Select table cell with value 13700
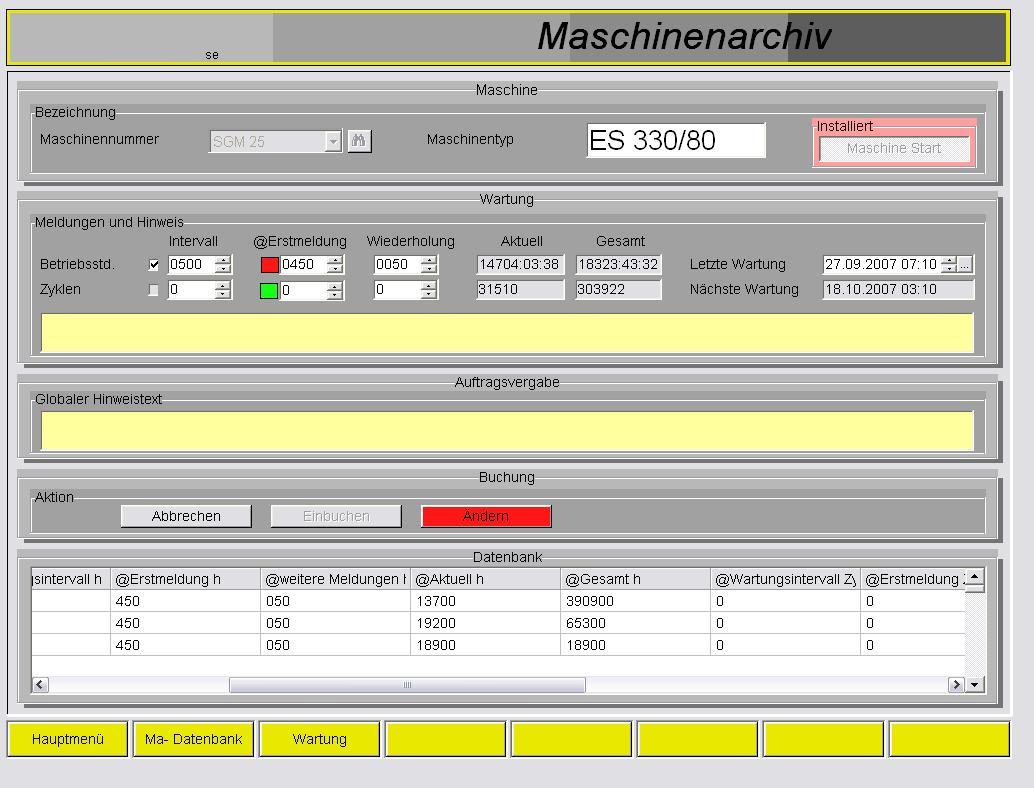 point(485,601)
